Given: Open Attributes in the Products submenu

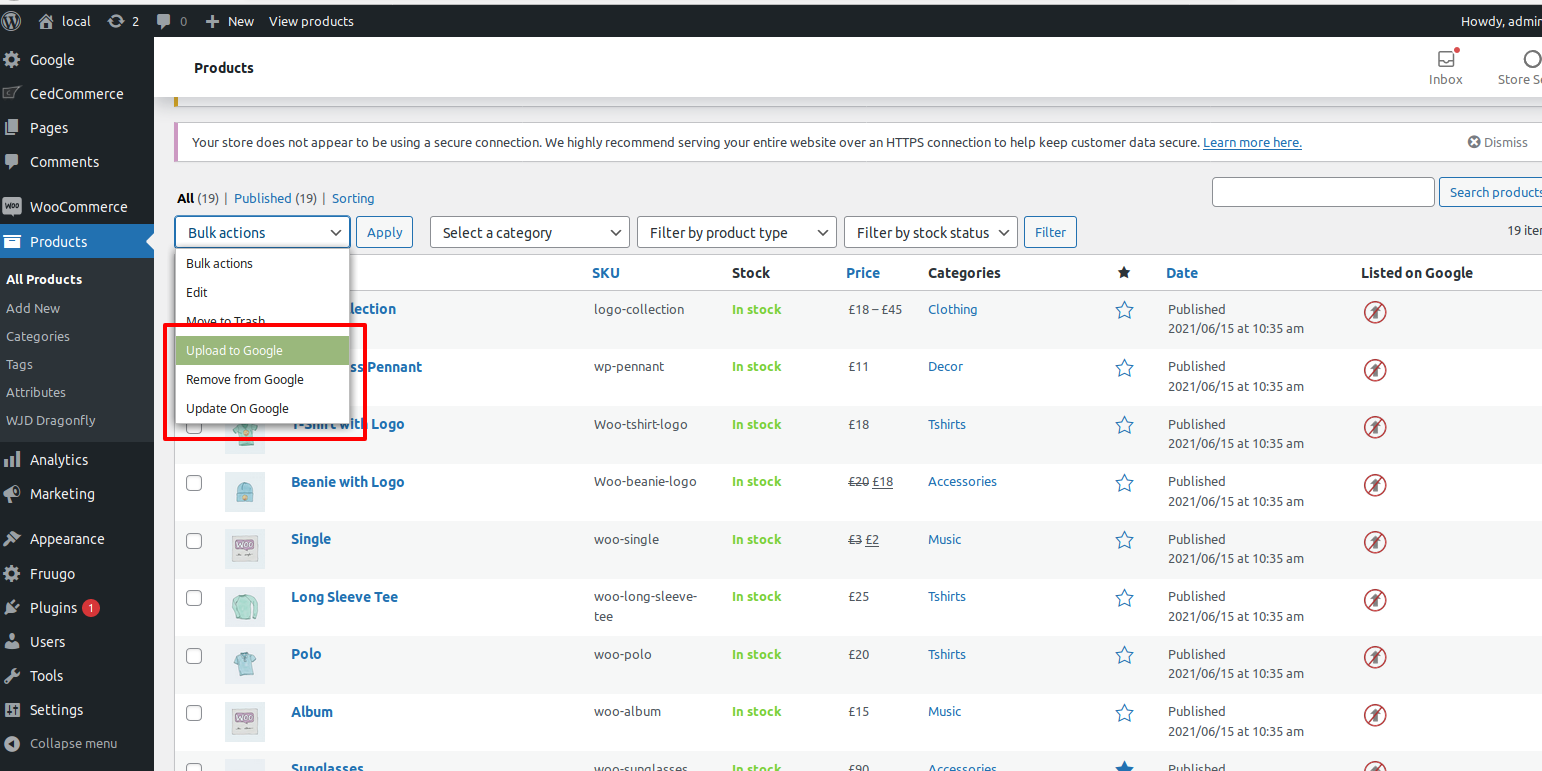Looking at the screenshot, I should click(36, 392).
